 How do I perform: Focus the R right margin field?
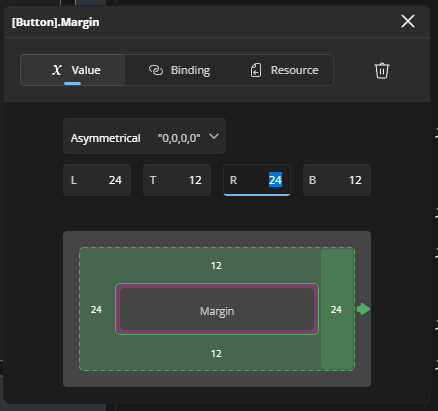click(257, 180)
